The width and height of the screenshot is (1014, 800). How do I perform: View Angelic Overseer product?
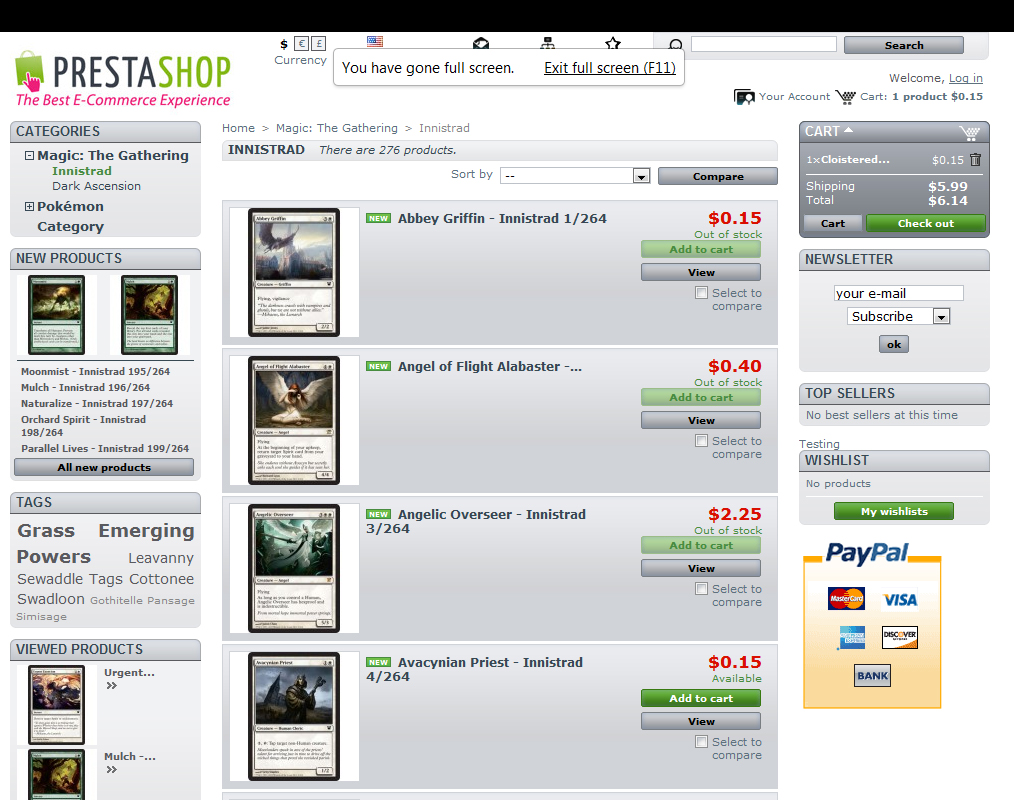coord(701,568)
